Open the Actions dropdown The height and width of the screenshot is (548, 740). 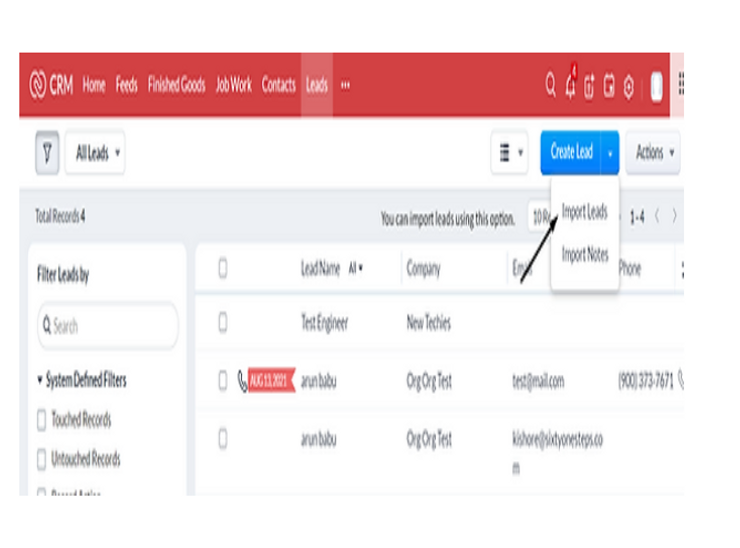point(653,152)
